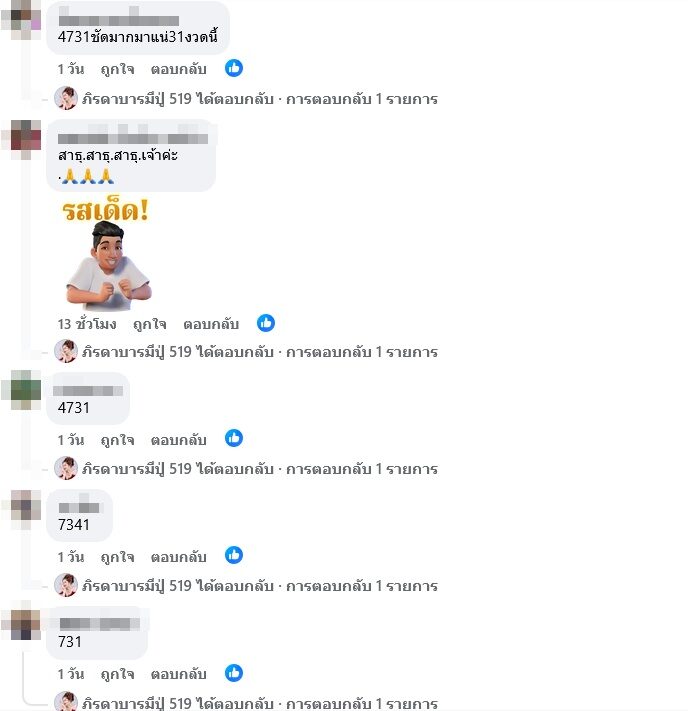
Task: Click ถูกใจ on the sticker comment
Action: coord(150,325)
